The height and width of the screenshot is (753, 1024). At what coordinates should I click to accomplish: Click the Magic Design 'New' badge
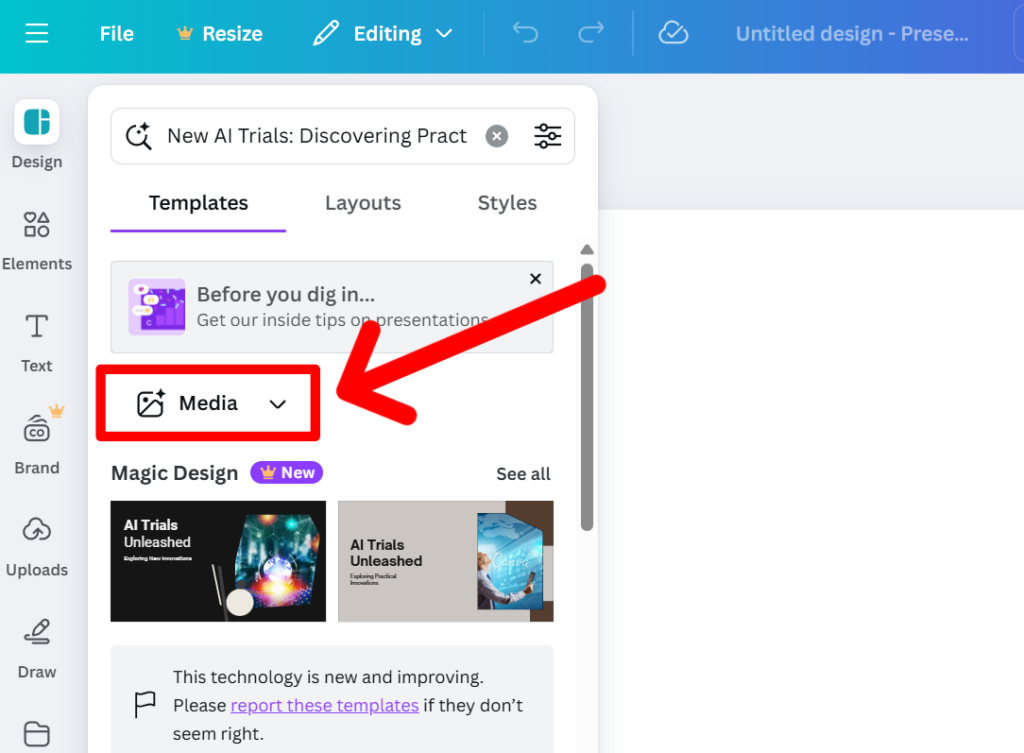[287, 472]
